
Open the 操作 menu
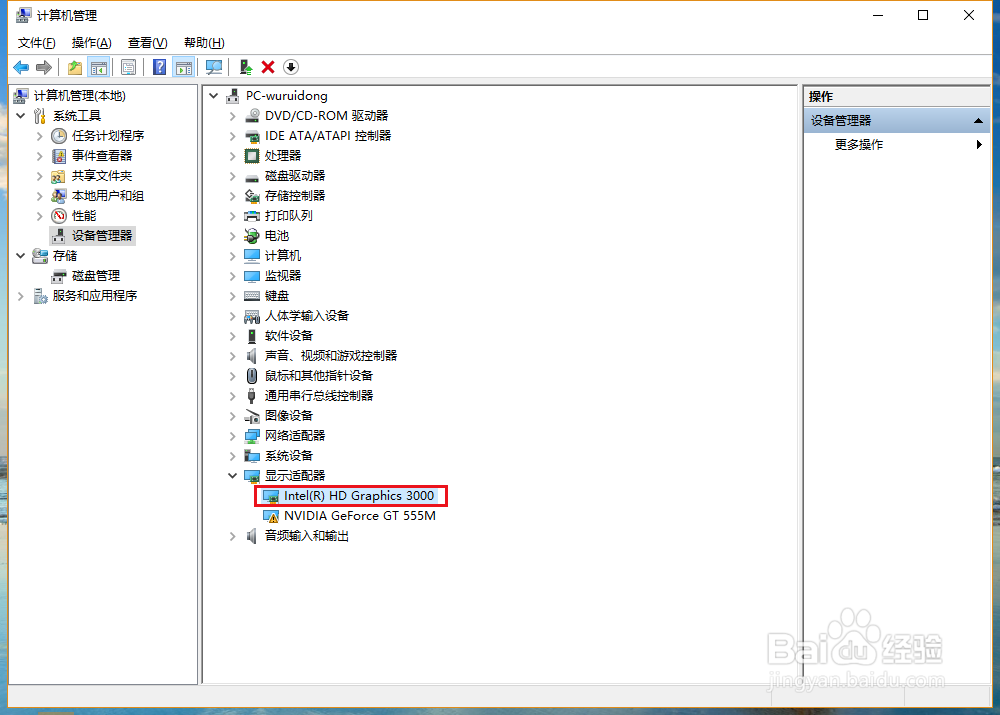pos(91,42)
